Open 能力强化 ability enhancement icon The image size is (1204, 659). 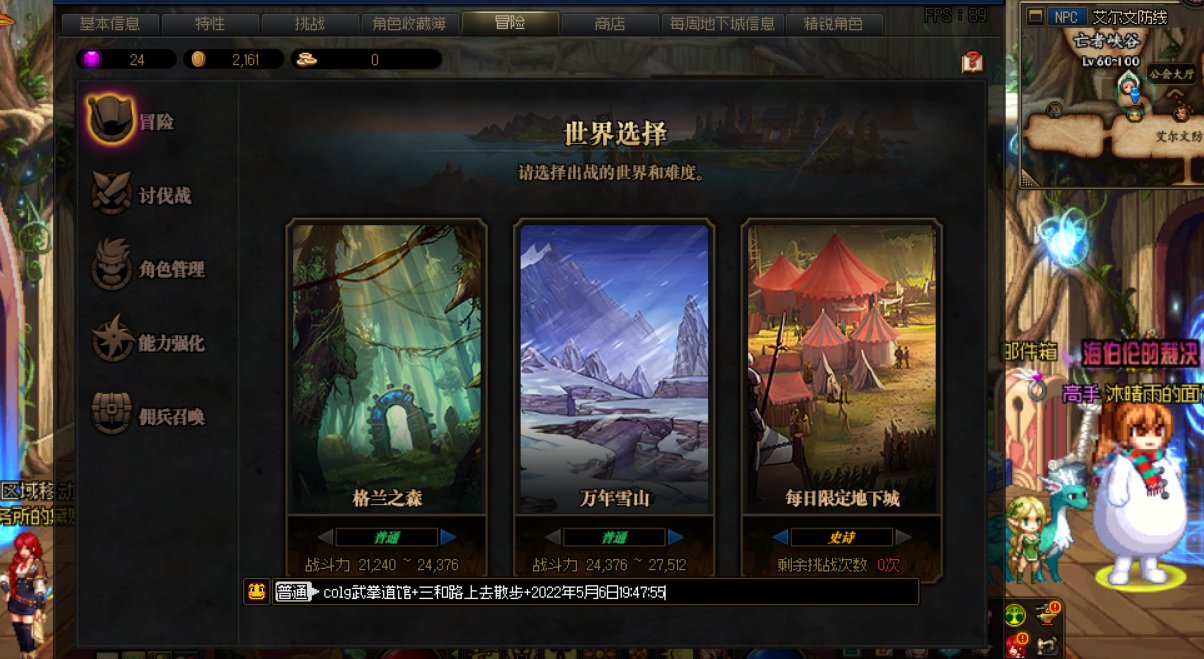point(112,341)
